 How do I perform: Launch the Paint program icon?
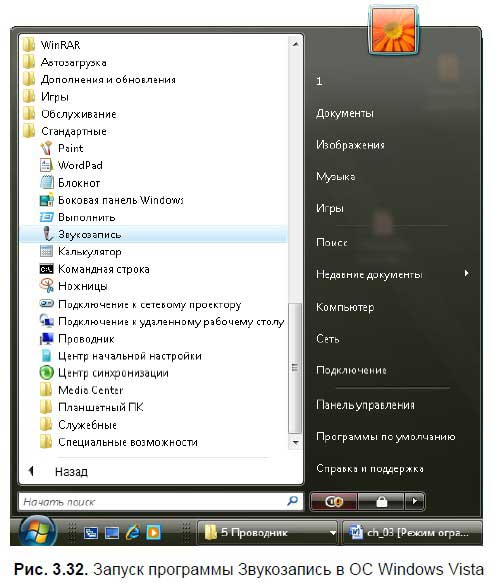[46, 148]
